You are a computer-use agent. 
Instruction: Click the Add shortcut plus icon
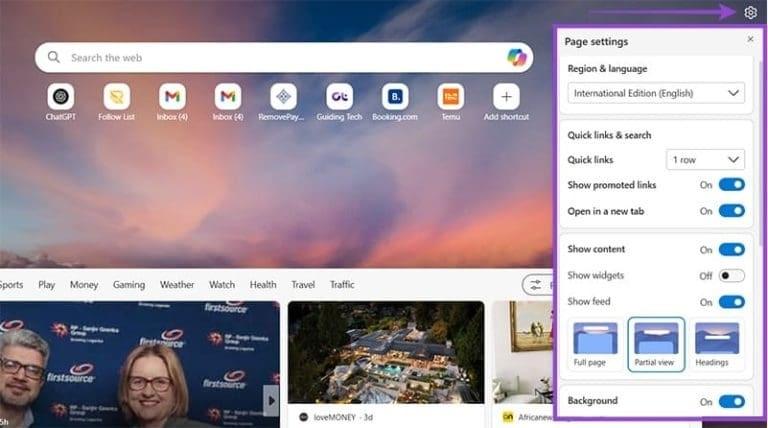[x=506, y=96]
